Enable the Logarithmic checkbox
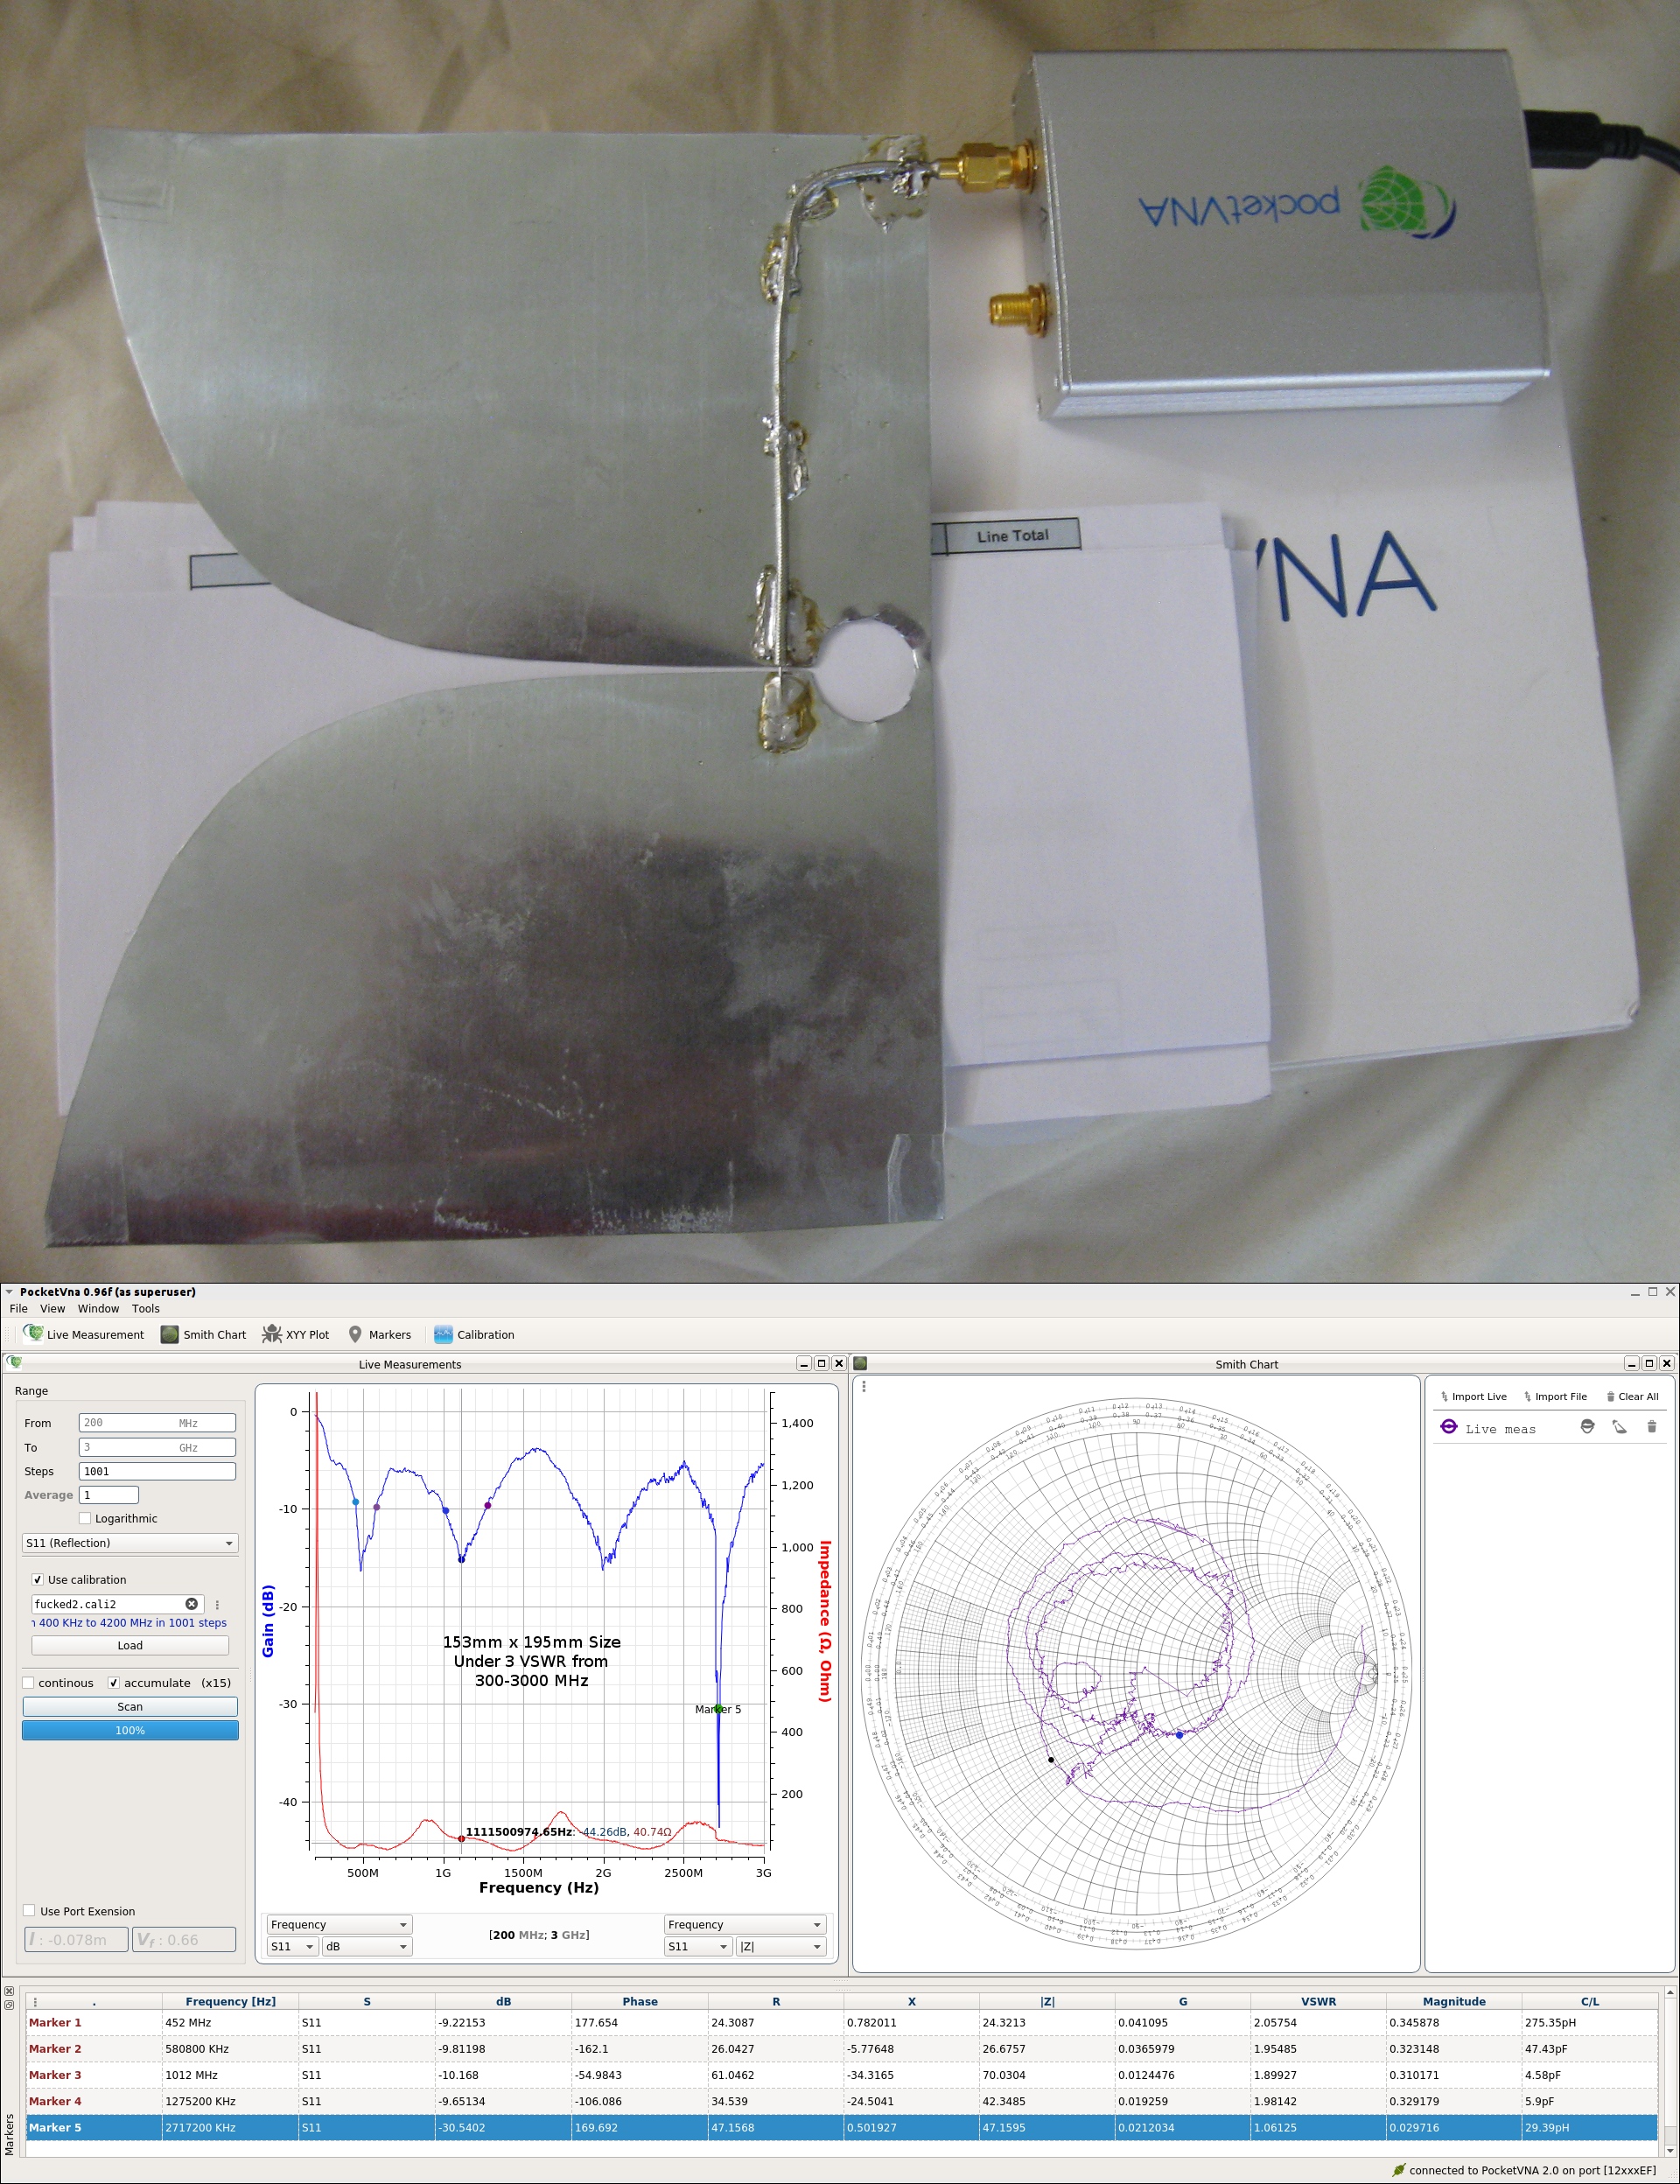 (x=85, y=1518)
